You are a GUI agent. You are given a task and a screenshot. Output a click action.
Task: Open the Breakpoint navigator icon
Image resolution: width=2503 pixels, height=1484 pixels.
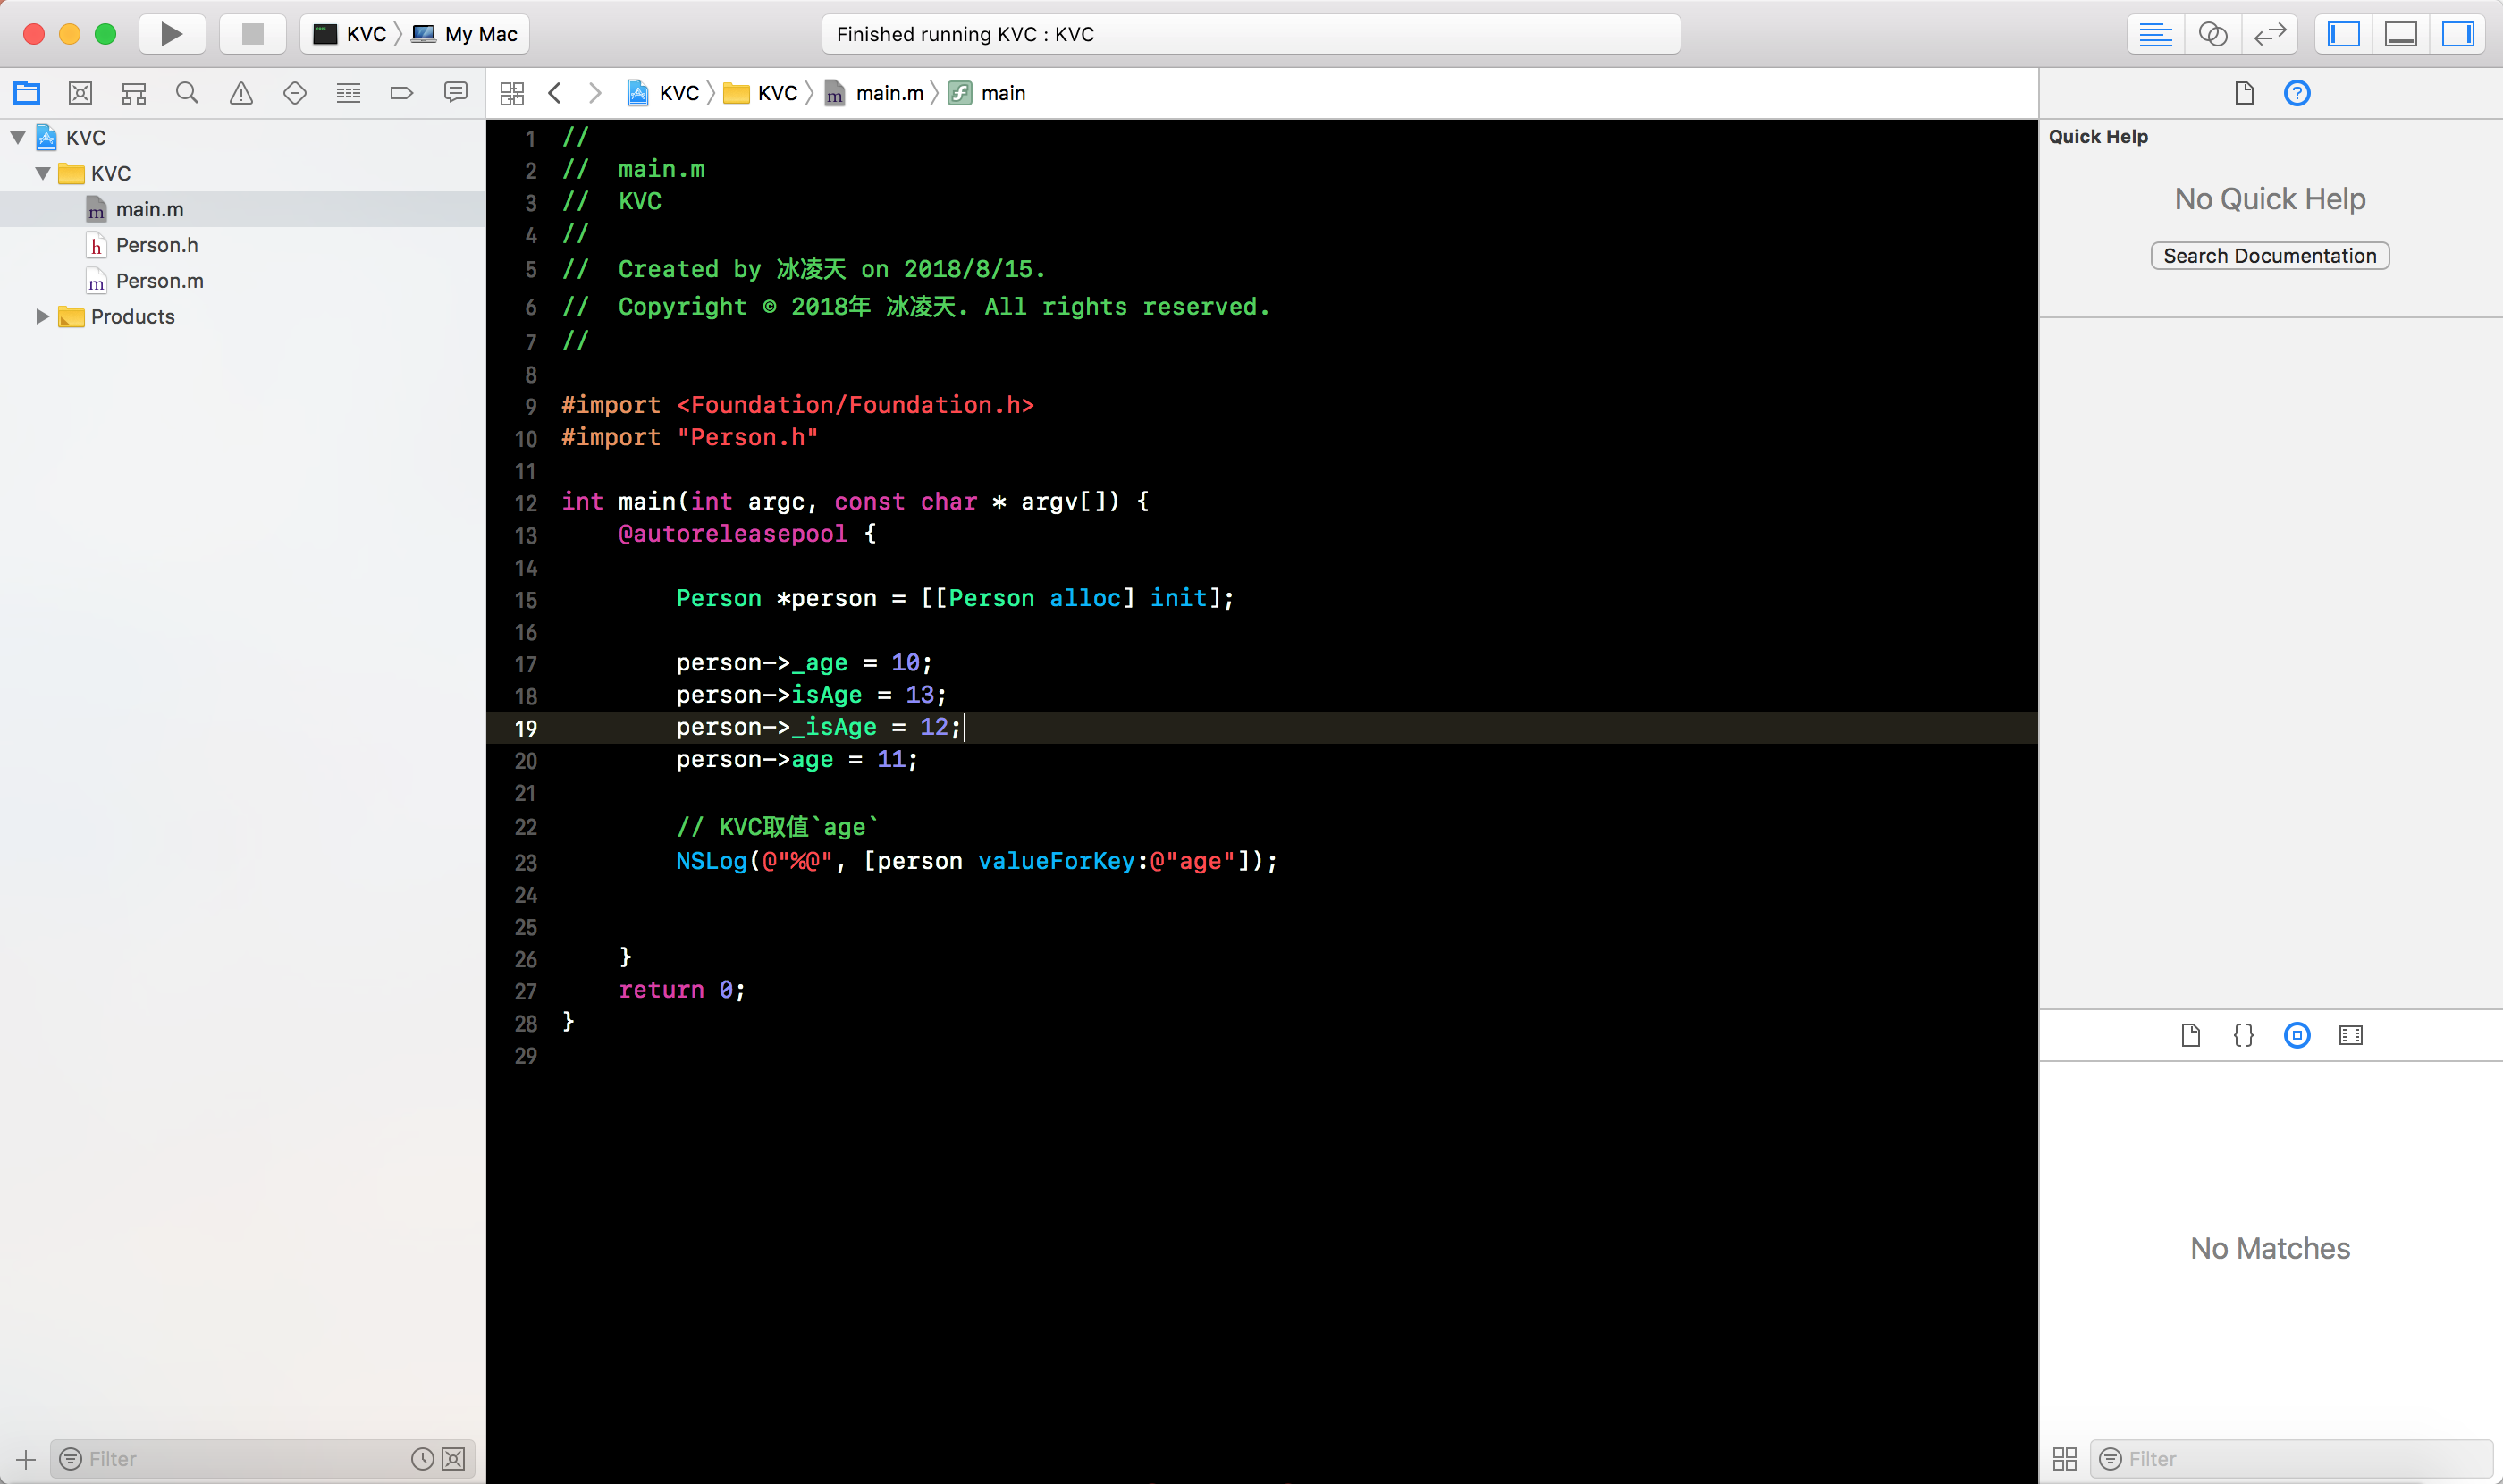401,93
